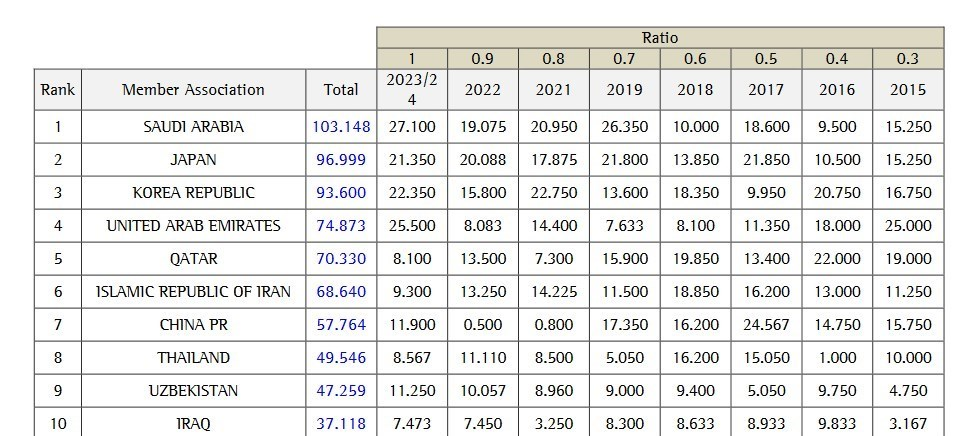Image resolution: width=975 pixels, height=436 pixels.
Task: Select the SAUDI ARABIA name cell
Action: click(x=193, y=127)
